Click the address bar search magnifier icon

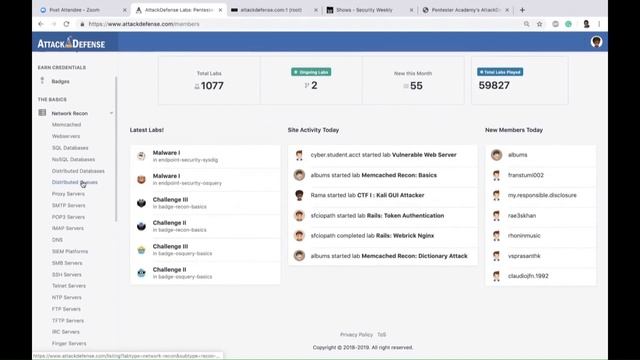coord(527,24)
